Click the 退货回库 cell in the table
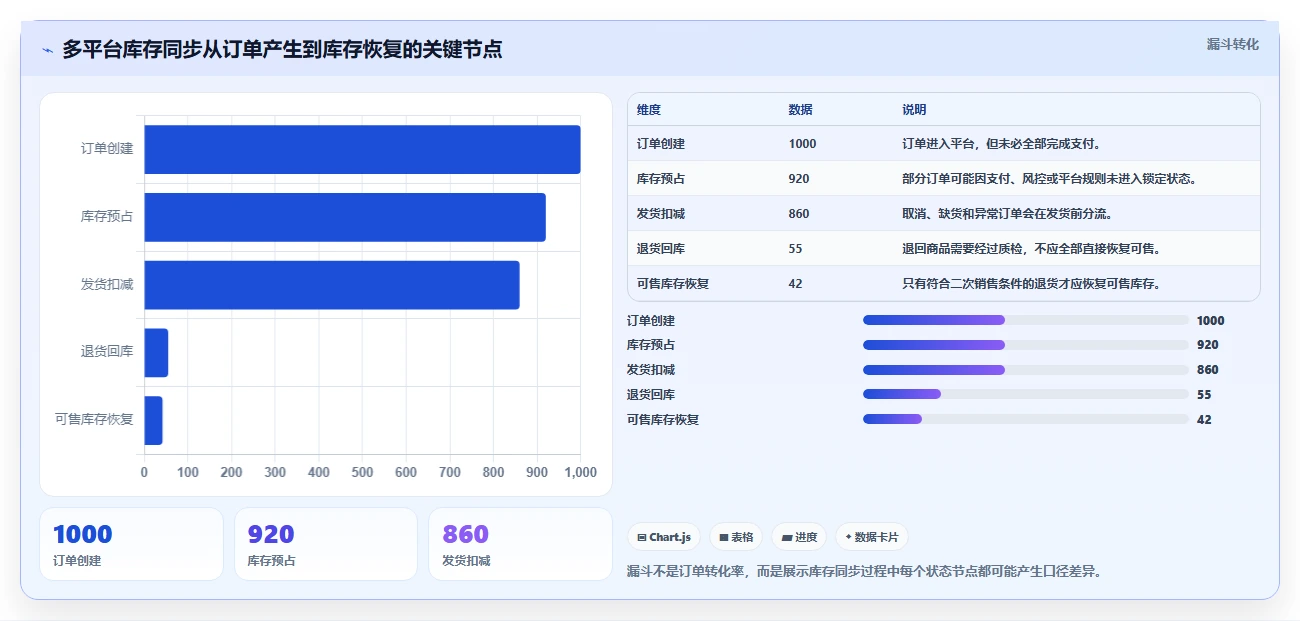The width and height of the screenshot is (1300, 621). click(661, 249)
